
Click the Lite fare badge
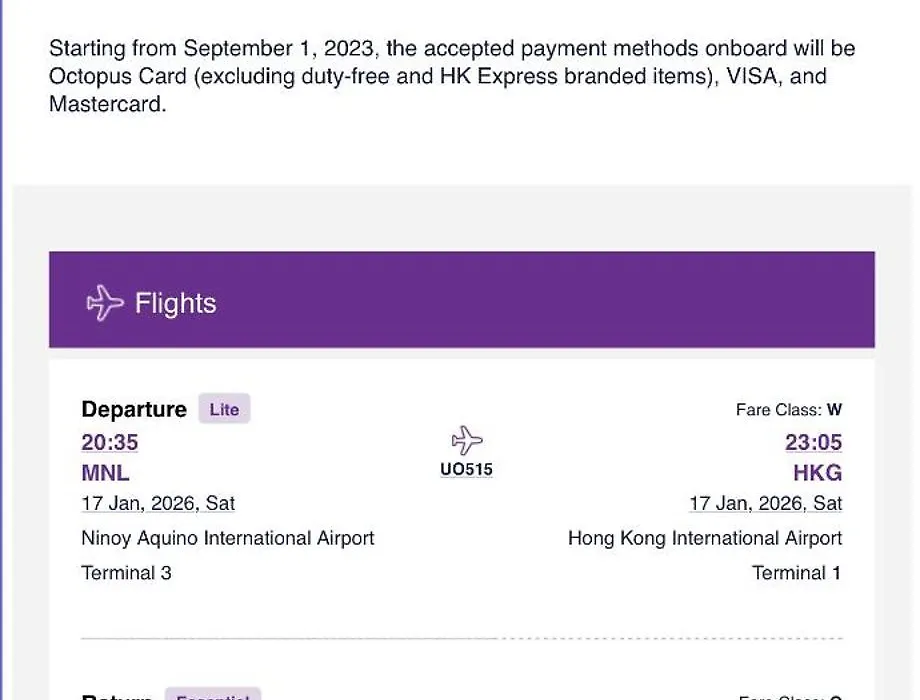click(x=224, y=409)
